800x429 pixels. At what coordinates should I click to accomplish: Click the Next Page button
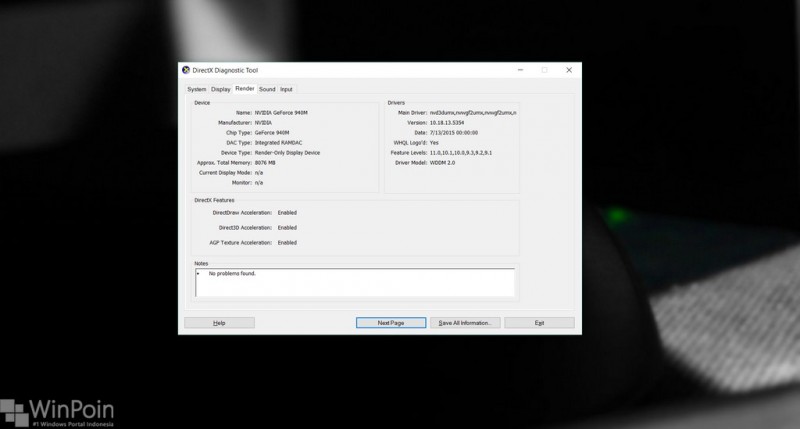391,323
